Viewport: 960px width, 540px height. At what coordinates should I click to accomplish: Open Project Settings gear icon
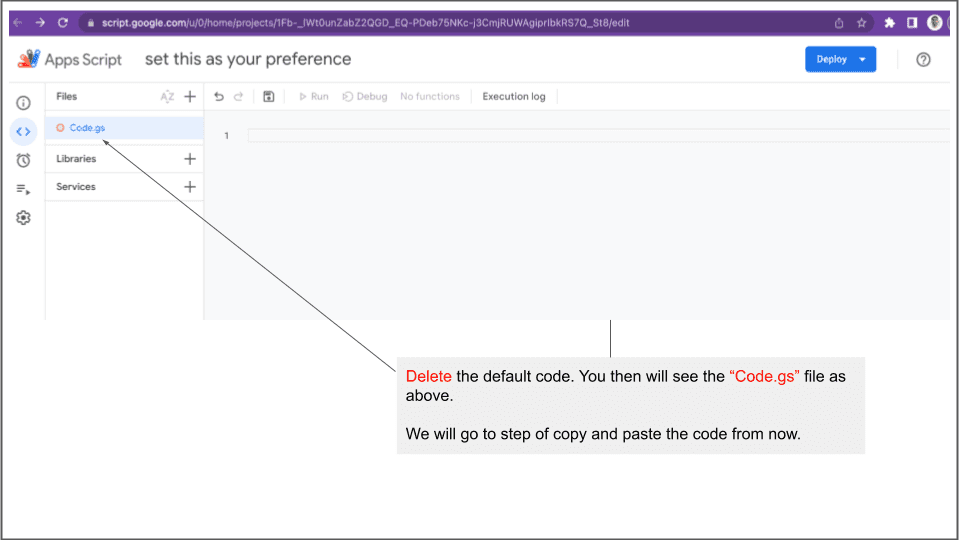point(23,217)
